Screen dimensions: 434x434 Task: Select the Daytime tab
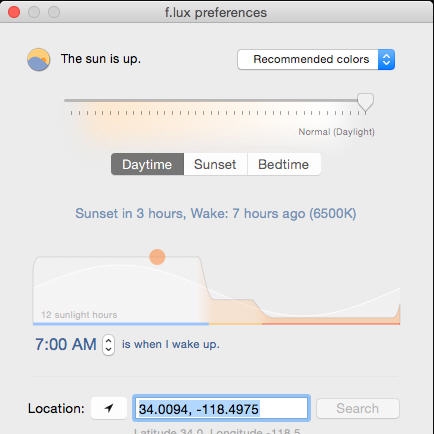pyautogui.click(x=147, y=164)
